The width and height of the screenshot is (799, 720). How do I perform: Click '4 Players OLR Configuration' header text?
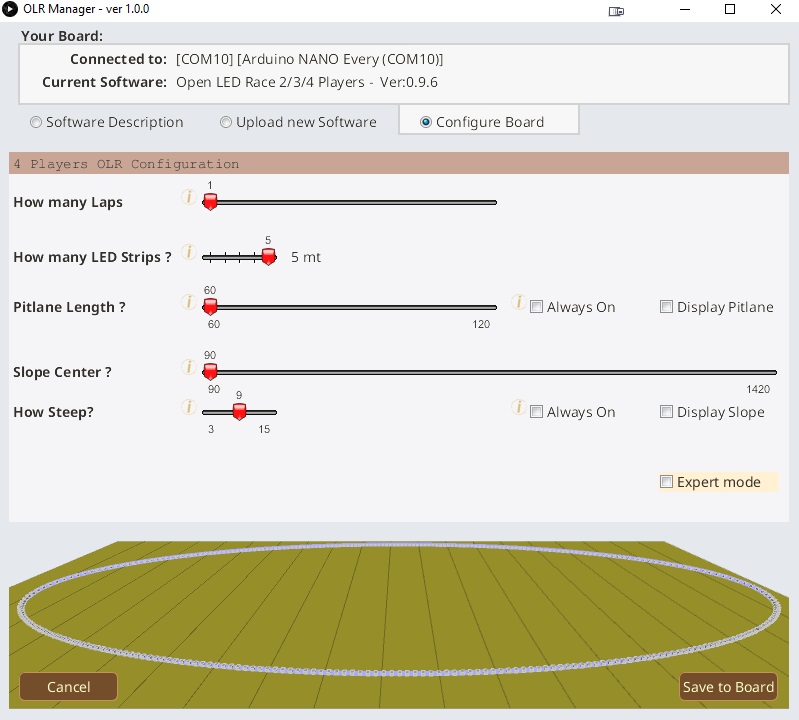coord(126,164)
